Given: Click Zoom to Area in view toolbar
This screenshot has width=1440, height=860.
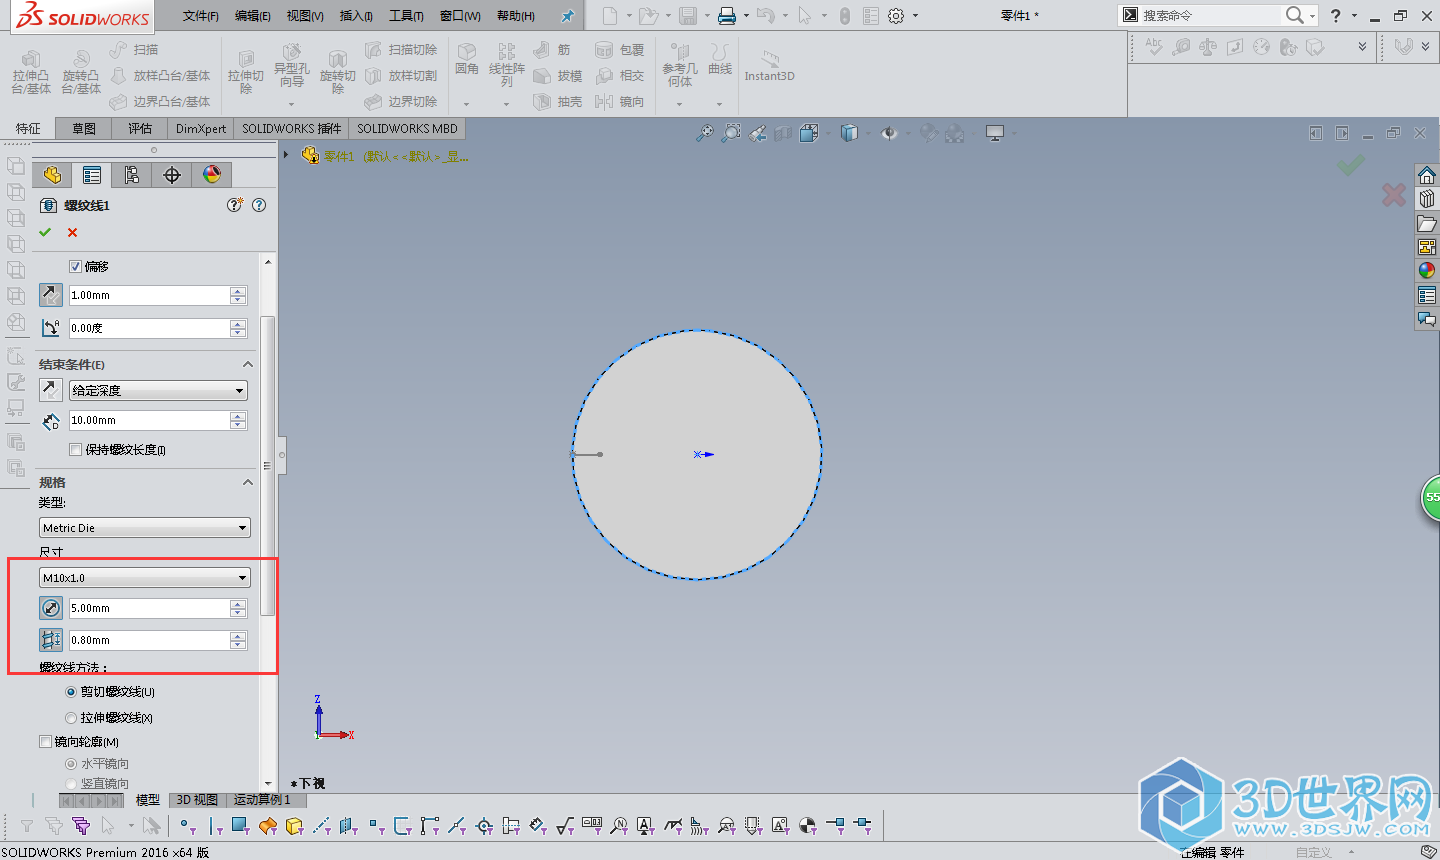Looking at the screenshot, I should [731, 133].
